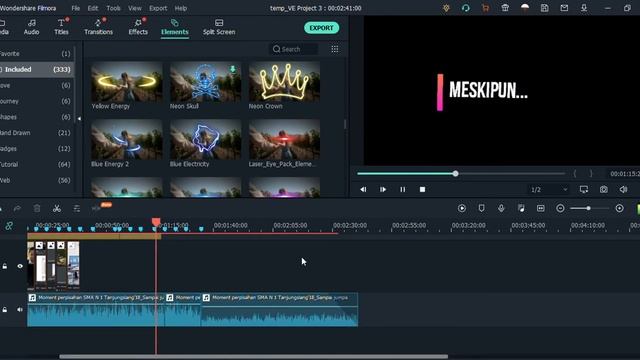Open the Edit menu
The height and width of the screenshot is (360, 640).
point(93,8)
